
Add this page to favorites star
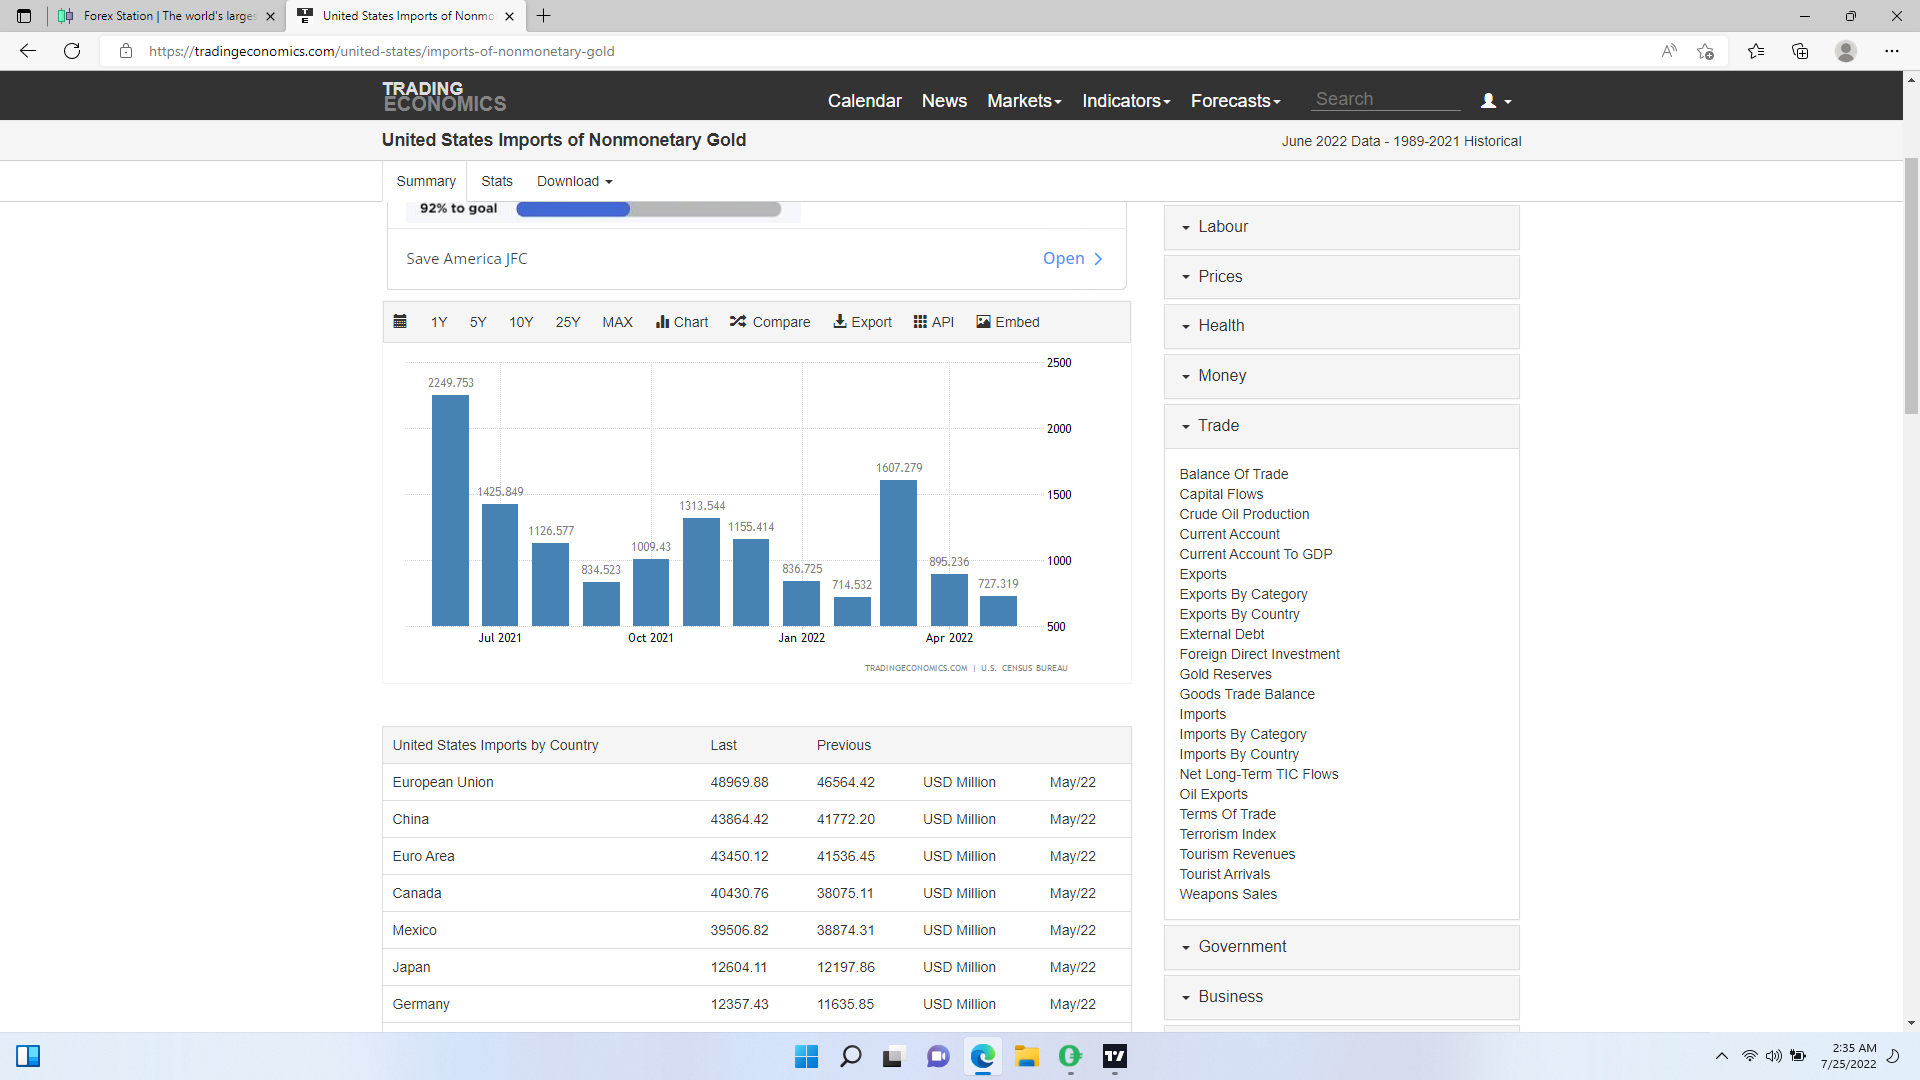1705,51
